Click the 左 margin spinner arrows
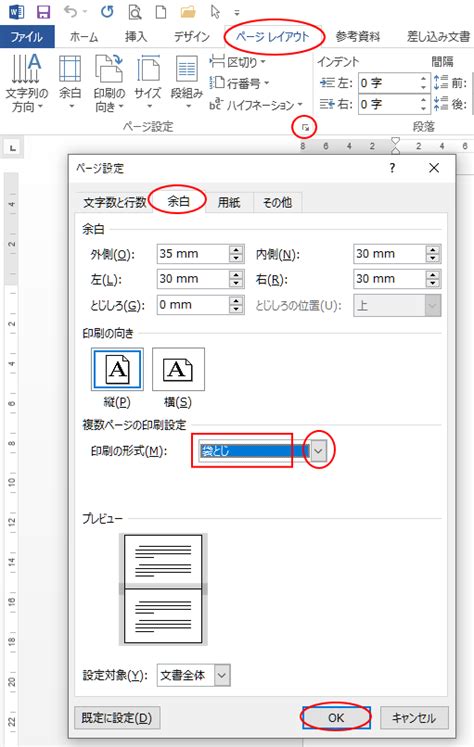474x747 pixels. point(236,279)
